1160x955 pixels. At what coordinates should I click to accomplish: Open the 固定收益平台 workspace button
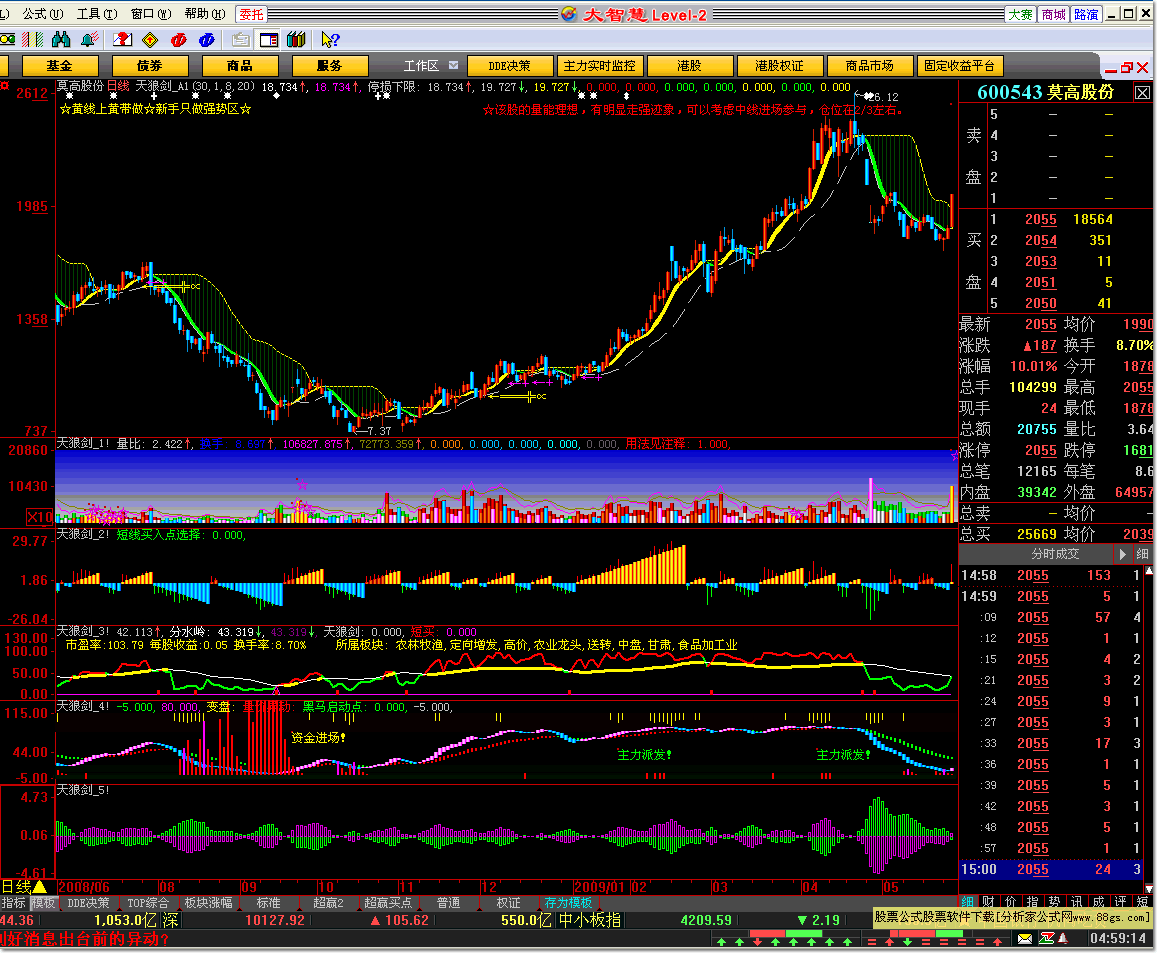(x=959, y=66)
